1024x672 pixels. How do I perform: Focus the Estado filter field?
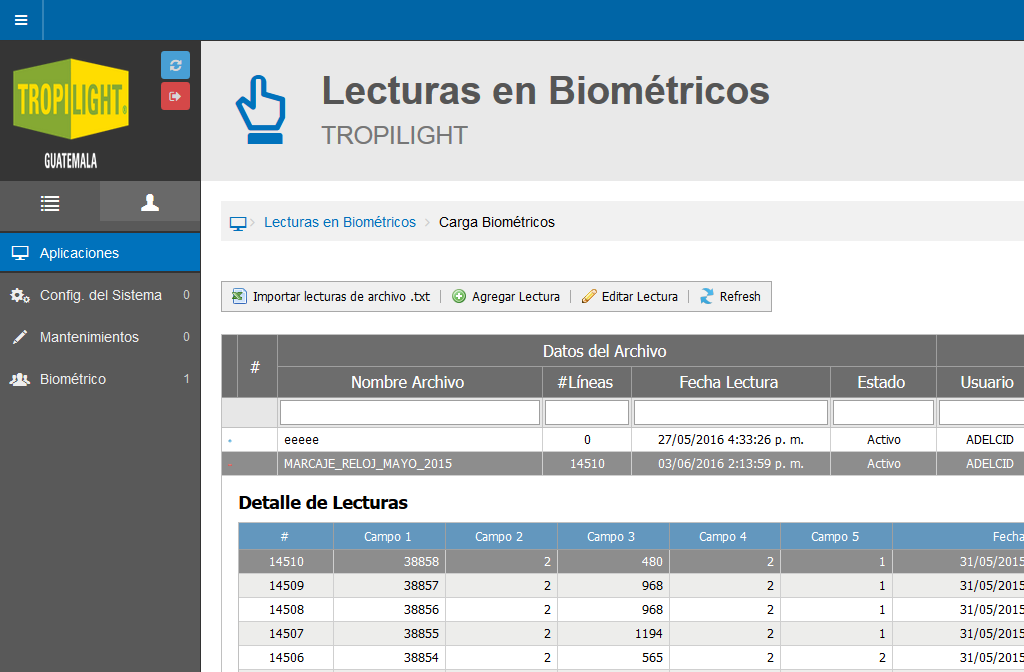(883, 413)
